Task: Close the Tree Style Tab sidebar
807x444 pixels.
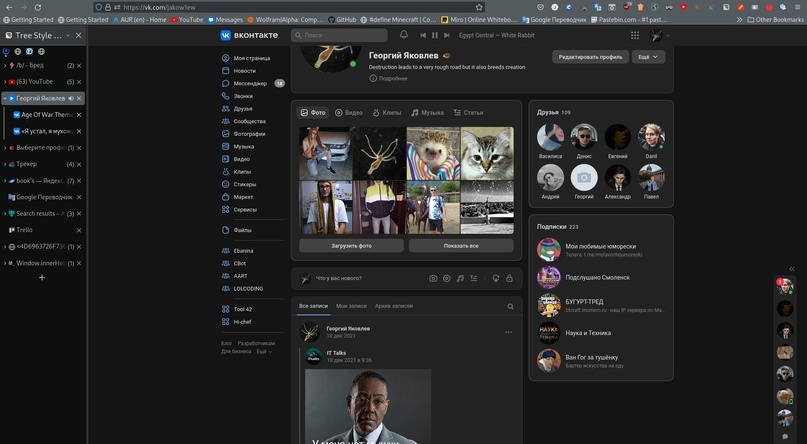Action: coord(80,35)
